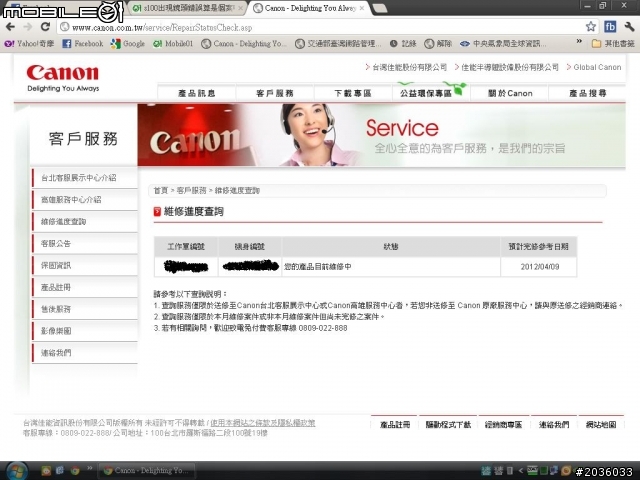
Task: Bookmark page using the star icon
Action: point(590,27)
